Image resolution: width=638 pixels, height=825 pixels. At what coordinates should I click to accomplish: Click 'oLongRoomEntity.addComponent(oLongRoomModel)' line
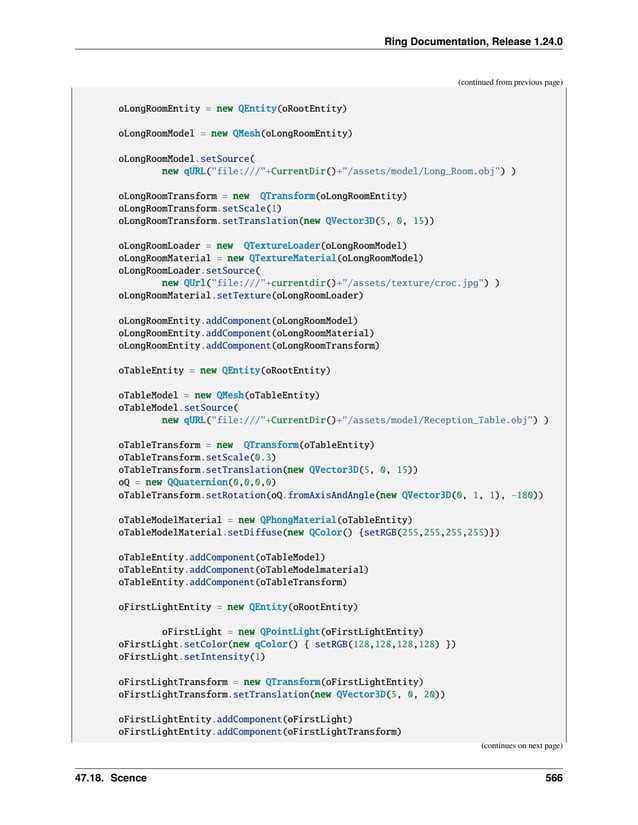(238, 320)
